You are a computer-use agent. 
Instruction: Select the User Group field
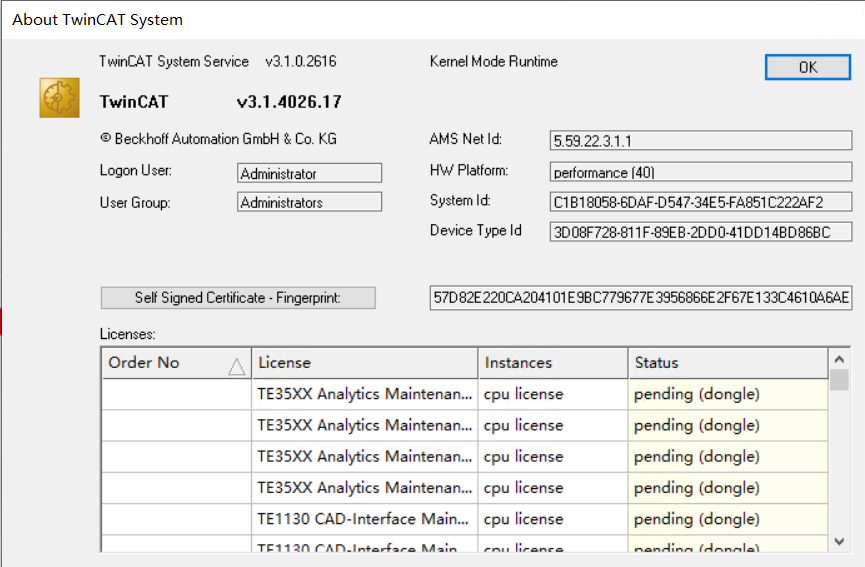click(309, 202)
